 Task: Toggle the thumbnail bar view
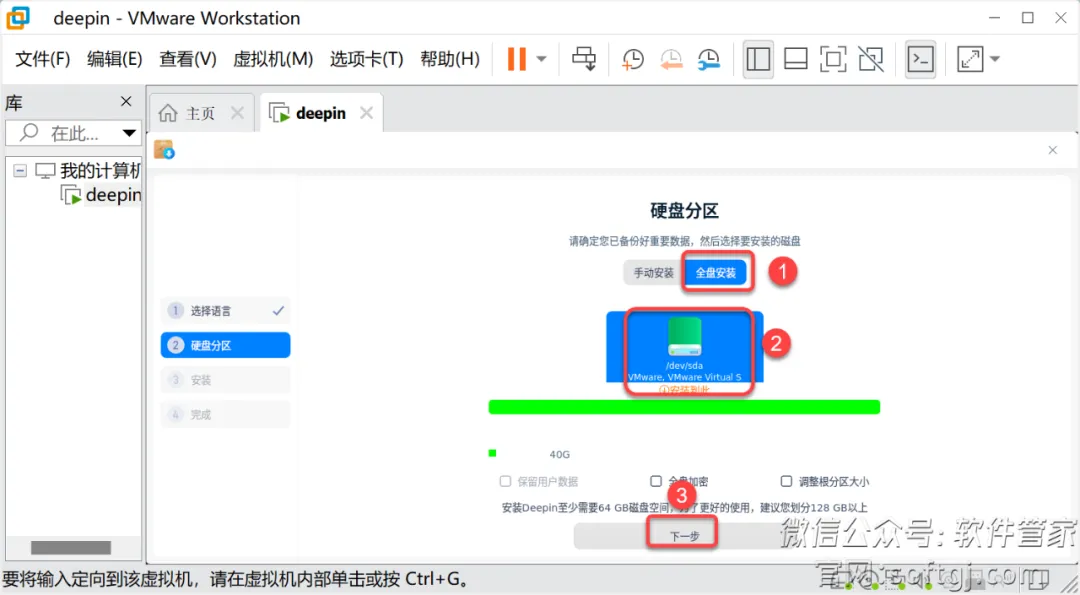click(x=796, y=59)
